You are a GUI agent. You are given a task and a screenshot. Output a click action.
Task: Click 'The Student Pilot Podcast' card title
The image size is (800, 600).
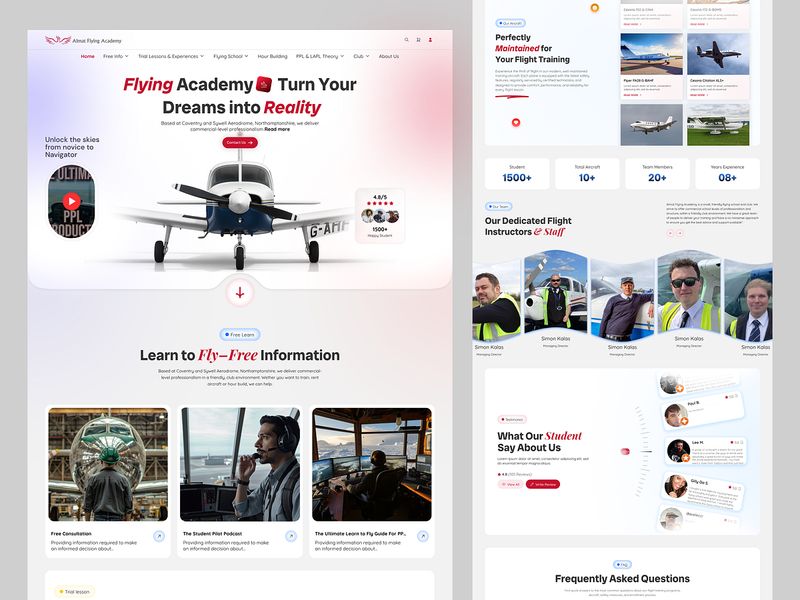click(x=212, y=534)
